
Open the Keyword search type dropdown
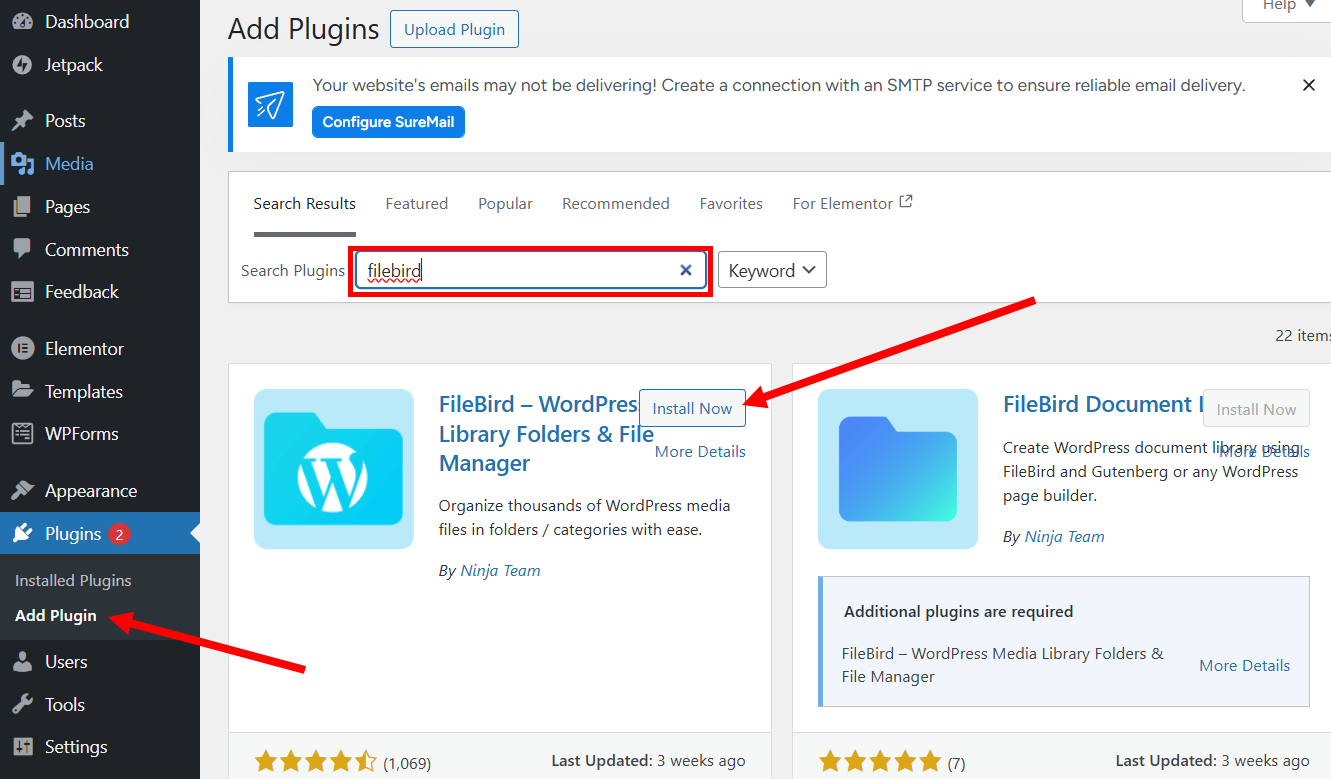pyautogui.click(x=772, y=269)
